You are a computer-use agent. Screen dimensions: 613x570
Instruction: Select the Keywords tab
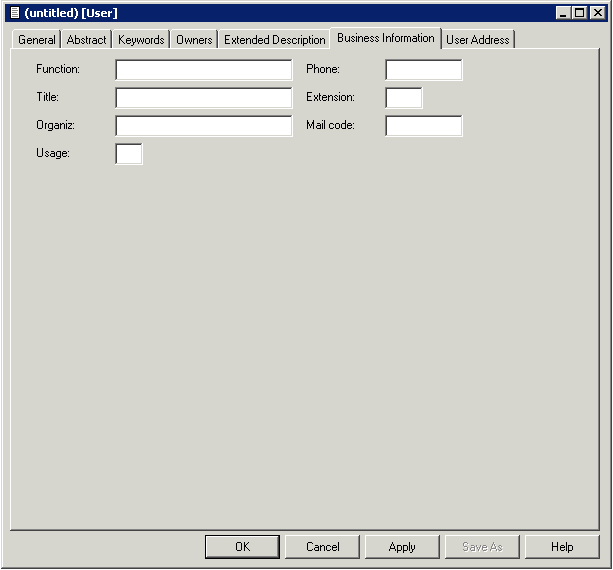click(x=141, y=40)
